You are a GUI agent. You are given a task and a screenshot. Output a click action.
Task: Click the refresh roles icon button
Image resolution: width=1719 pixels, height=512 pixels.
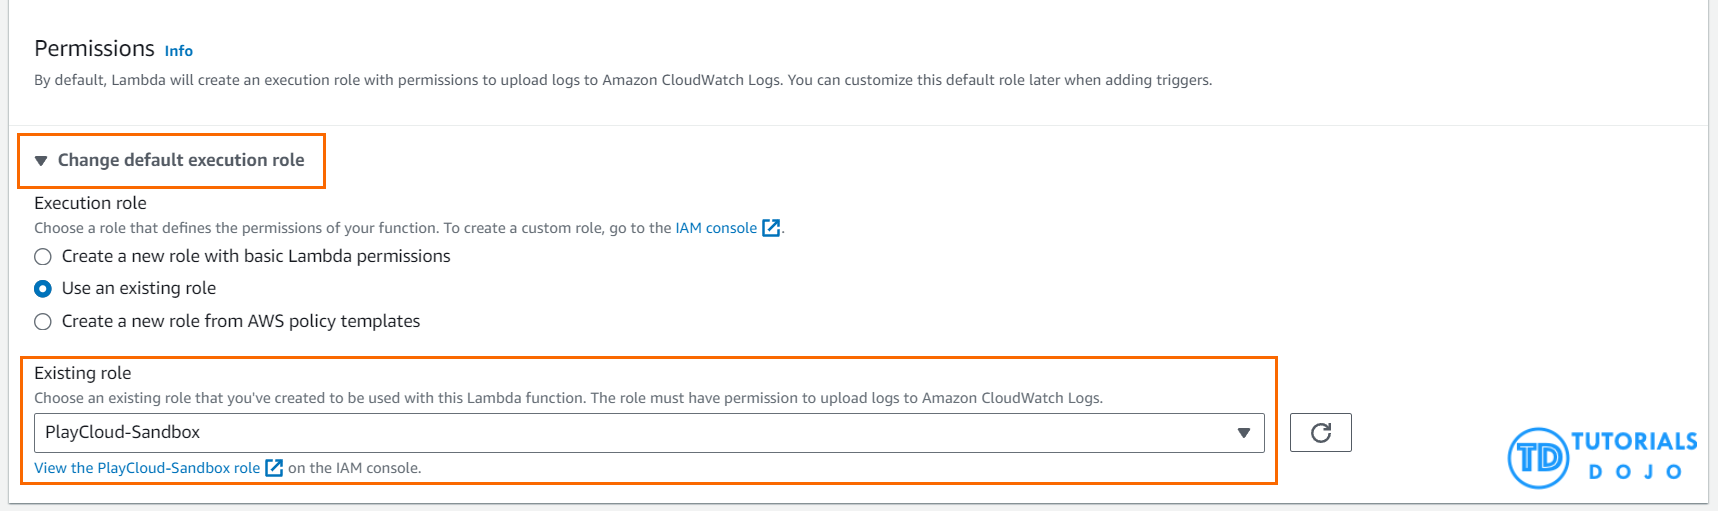[1320, 432]
